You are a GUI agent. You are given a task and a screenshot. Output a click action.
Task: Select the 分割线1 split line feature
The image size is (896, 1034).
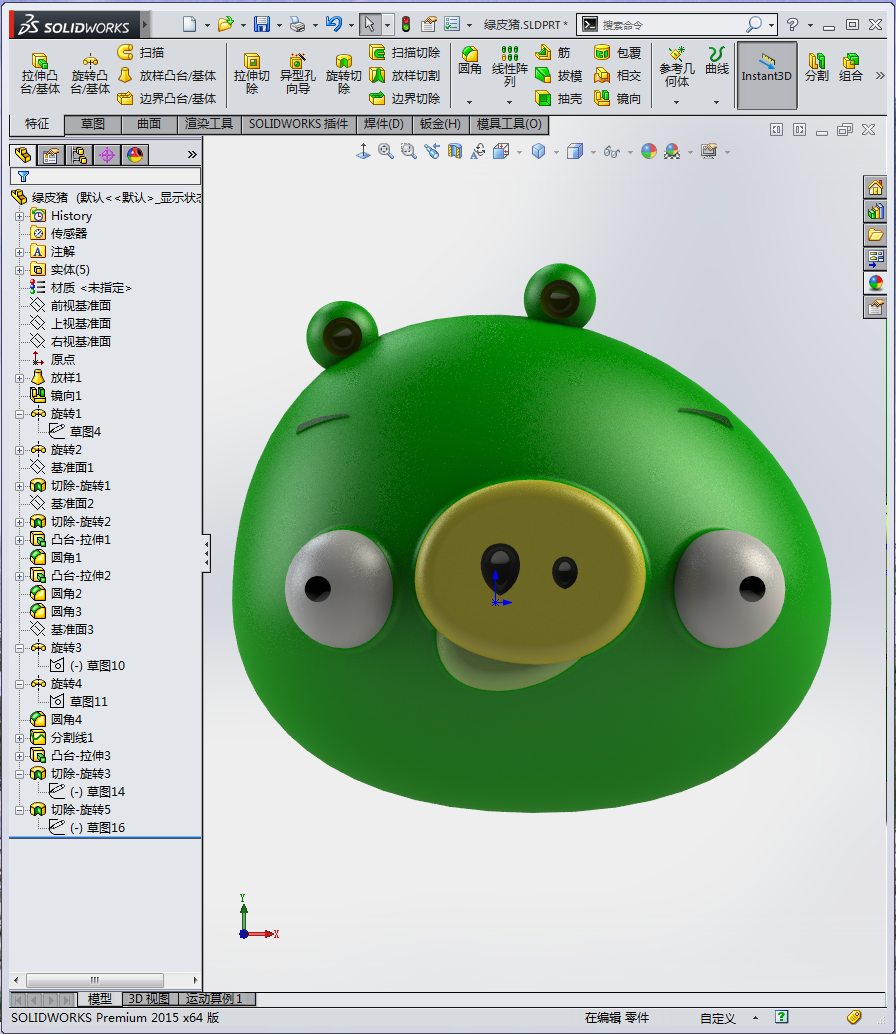[63, 738]
